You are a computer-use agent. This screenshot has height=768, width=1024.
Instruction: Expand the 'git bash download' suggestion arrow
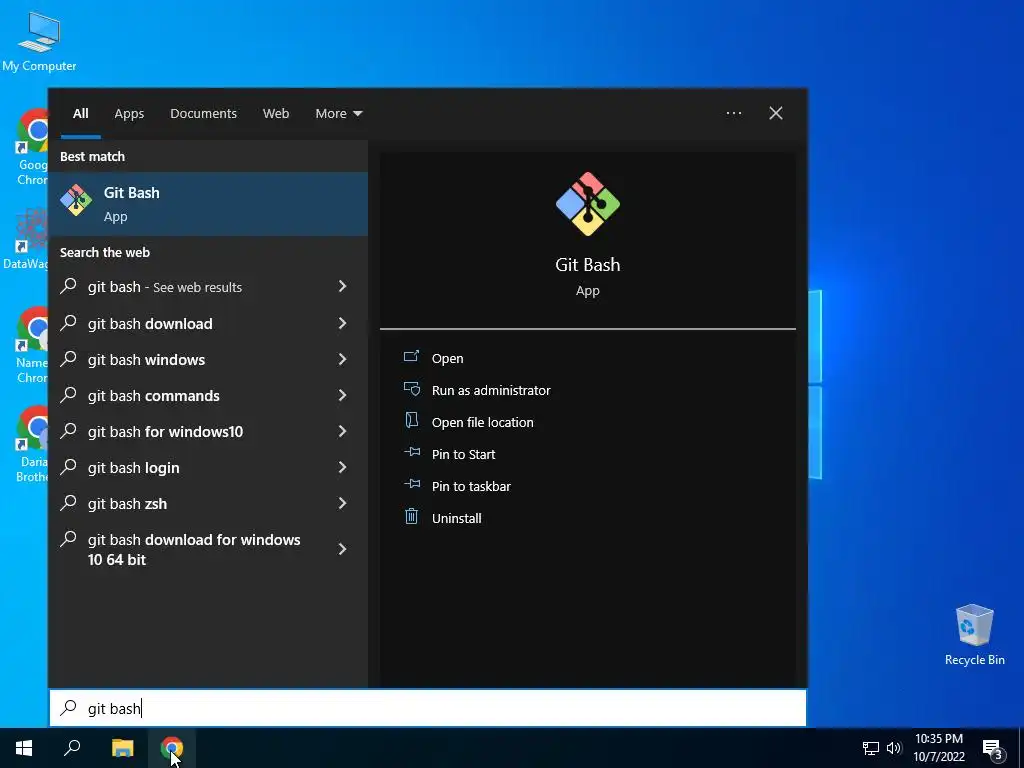[342, 323]
